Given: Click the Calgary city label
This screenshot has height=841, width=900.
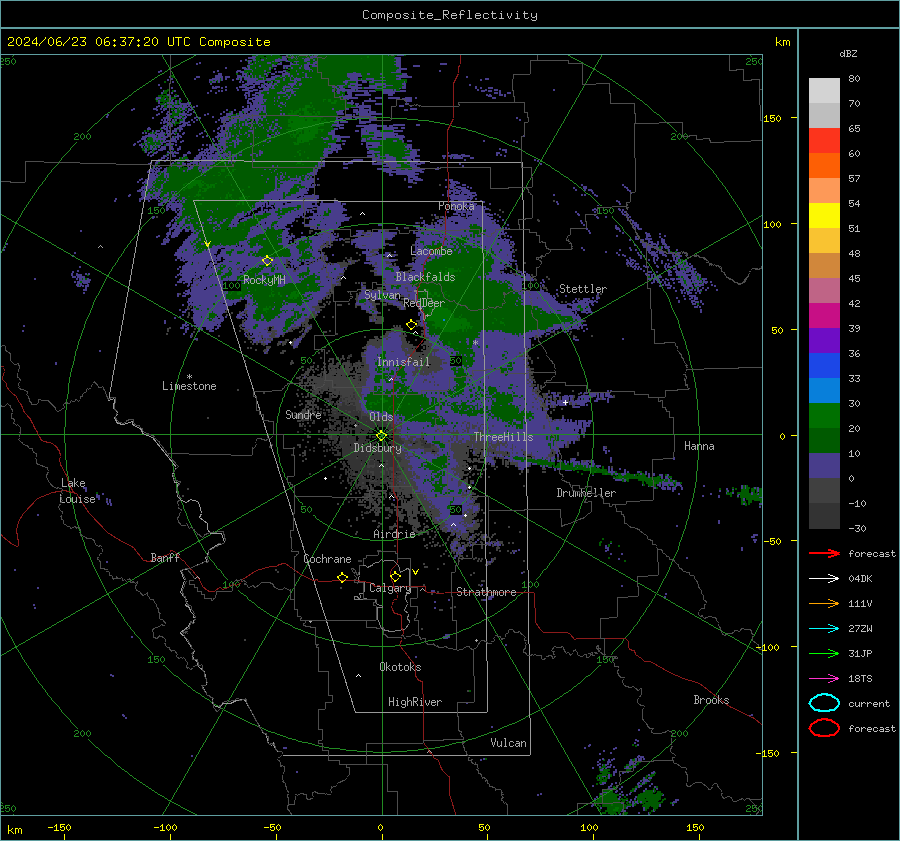Looking at the screenshot, I should click(x=390, y=588).
